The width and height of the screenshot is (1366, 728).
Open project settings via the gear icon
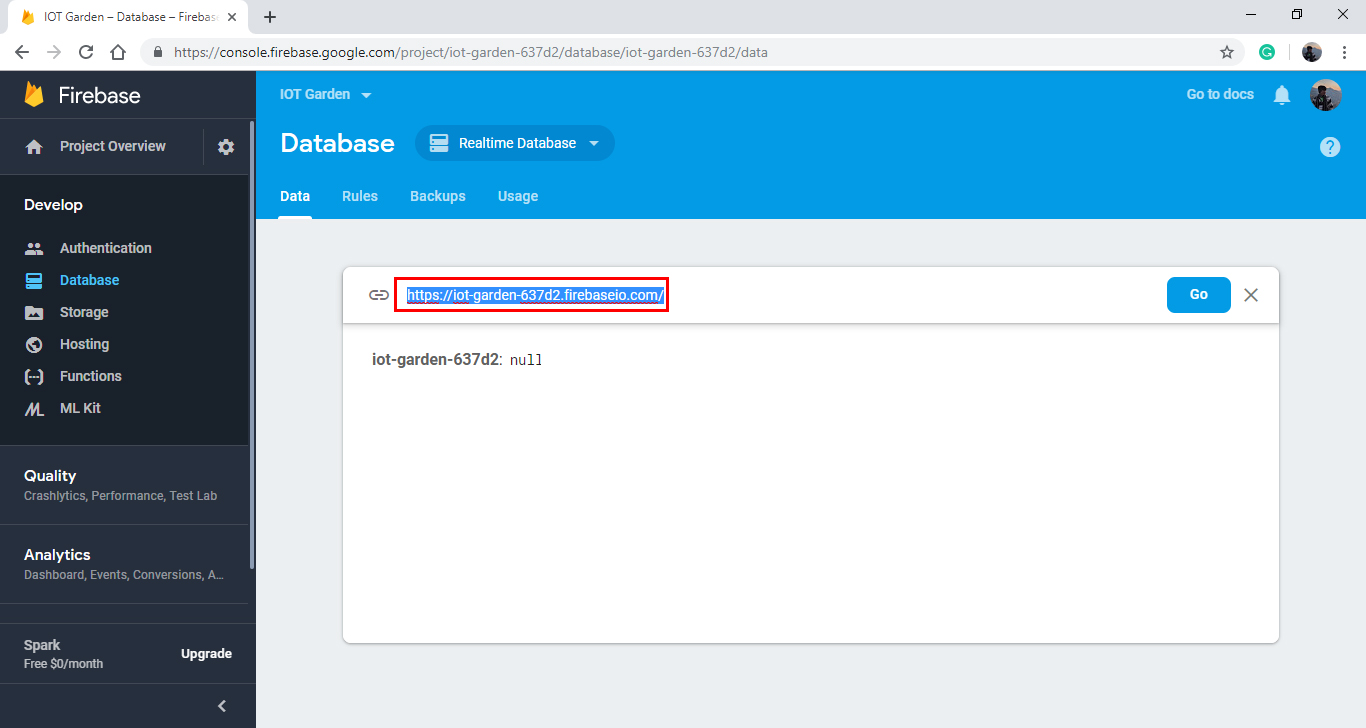(226, 146)
